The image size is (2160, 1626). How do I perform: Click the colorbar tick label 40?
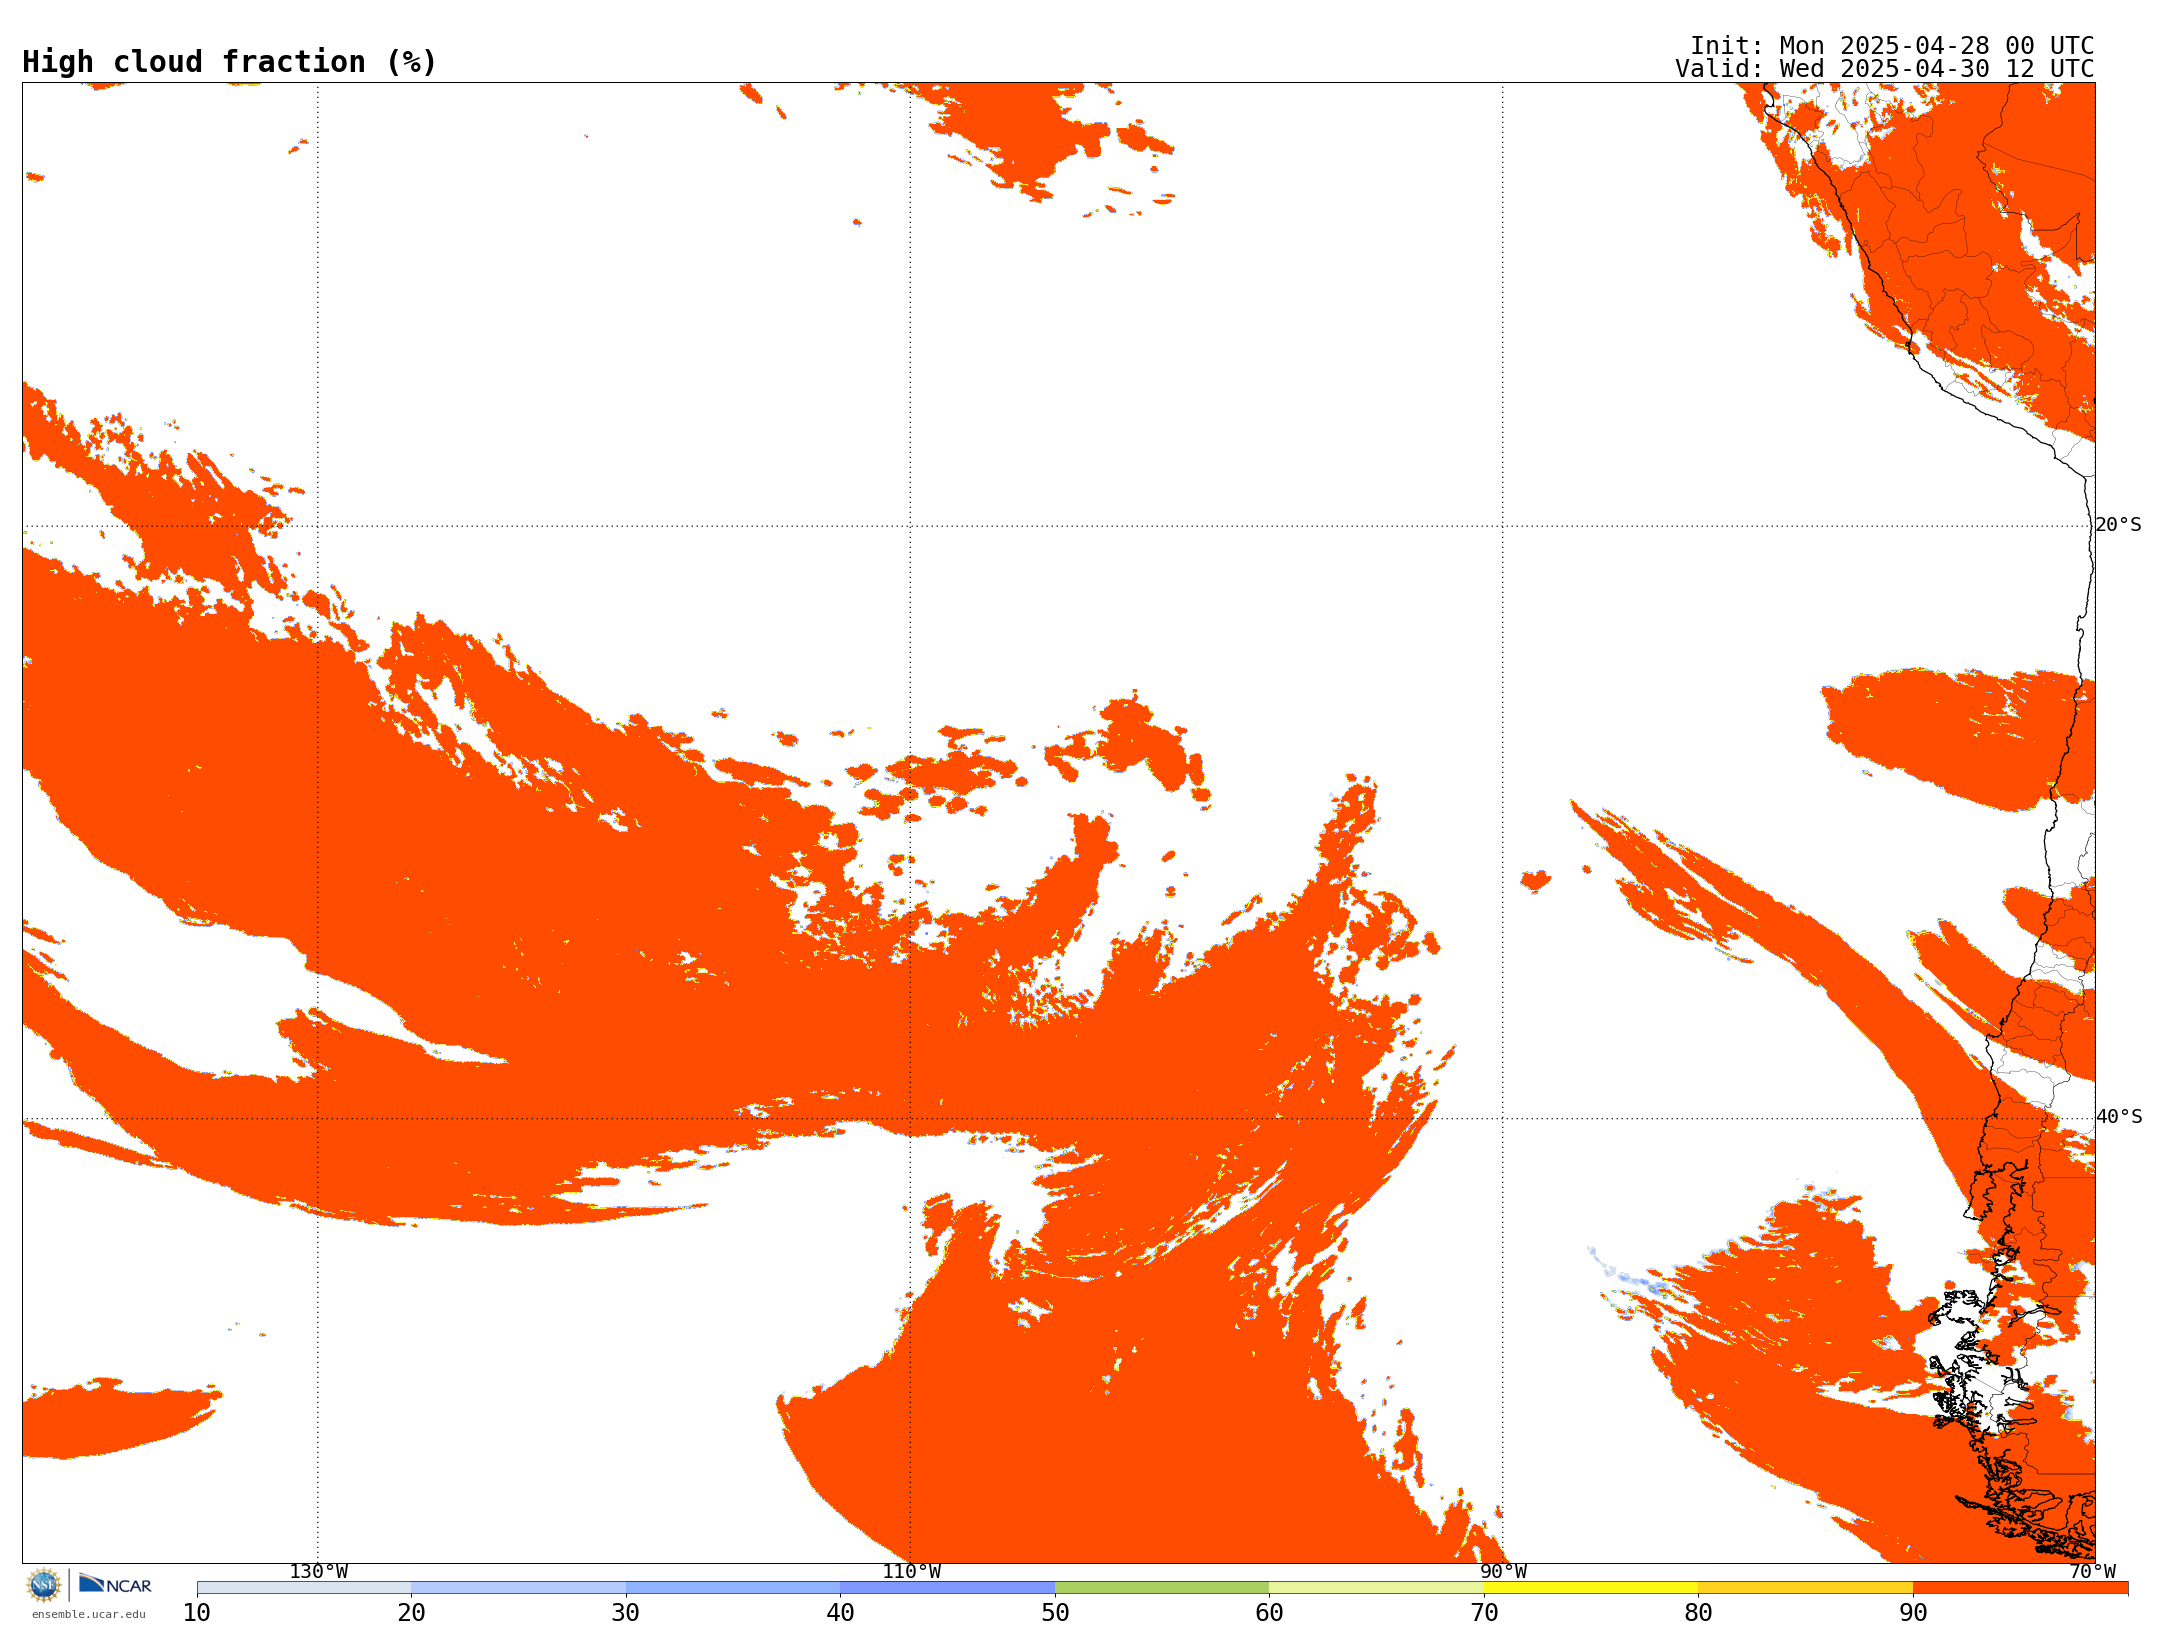coord(840,1613)
